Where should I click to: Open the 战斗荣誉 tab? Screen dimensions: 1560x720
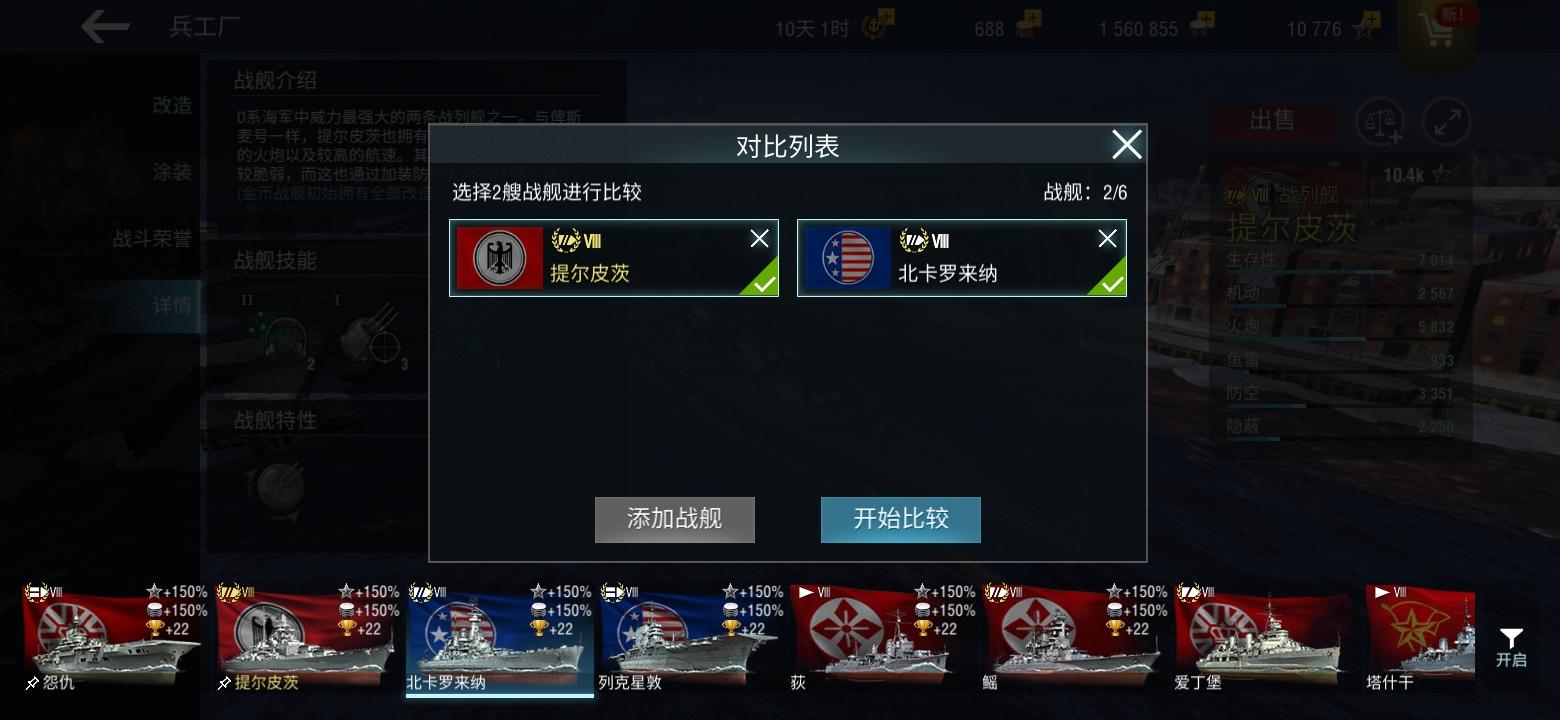(152, 239)
